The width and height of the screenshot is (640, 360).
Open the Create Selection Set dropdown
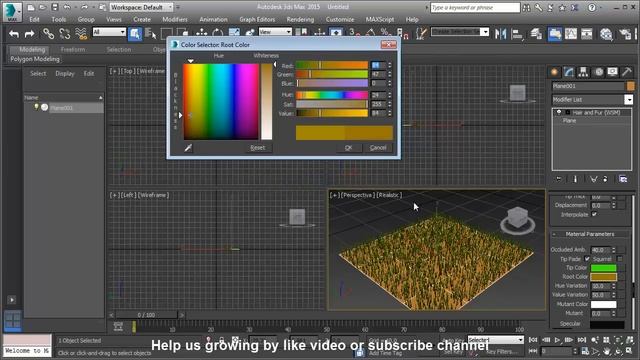484,32
